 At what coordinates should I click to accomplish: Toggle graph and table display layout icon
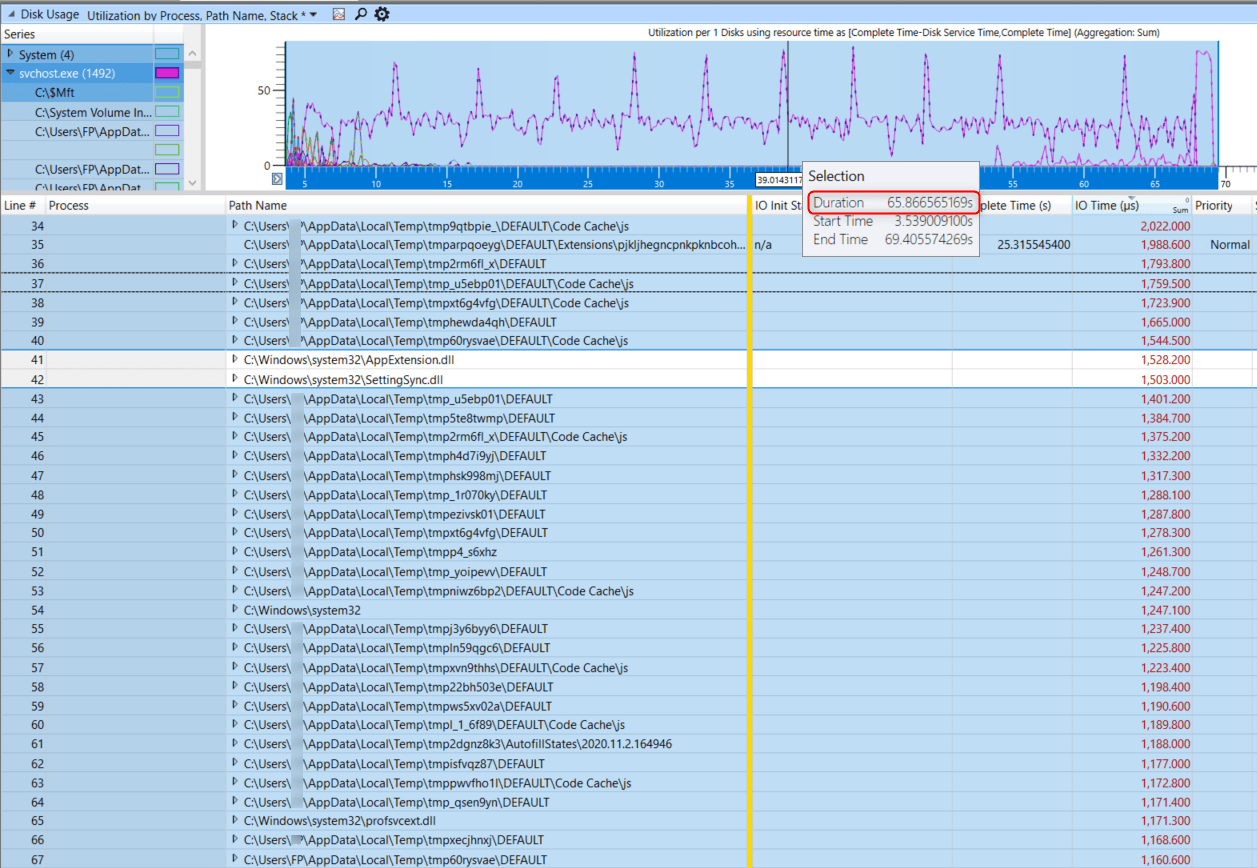click(339, 15)
